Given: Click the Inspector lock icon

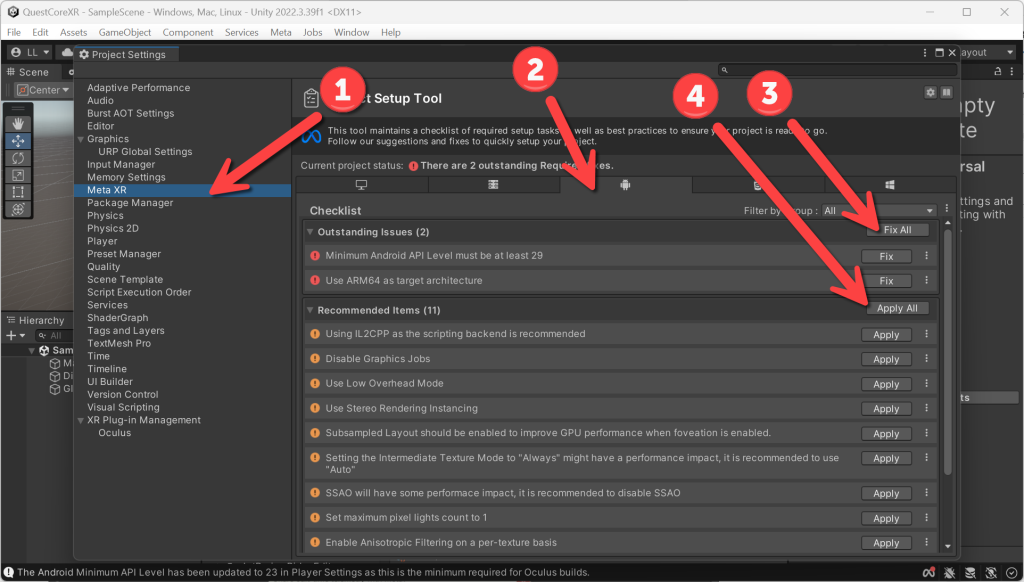Looking at the screenshot, I should pyautogui.click(x=997, y=72).
